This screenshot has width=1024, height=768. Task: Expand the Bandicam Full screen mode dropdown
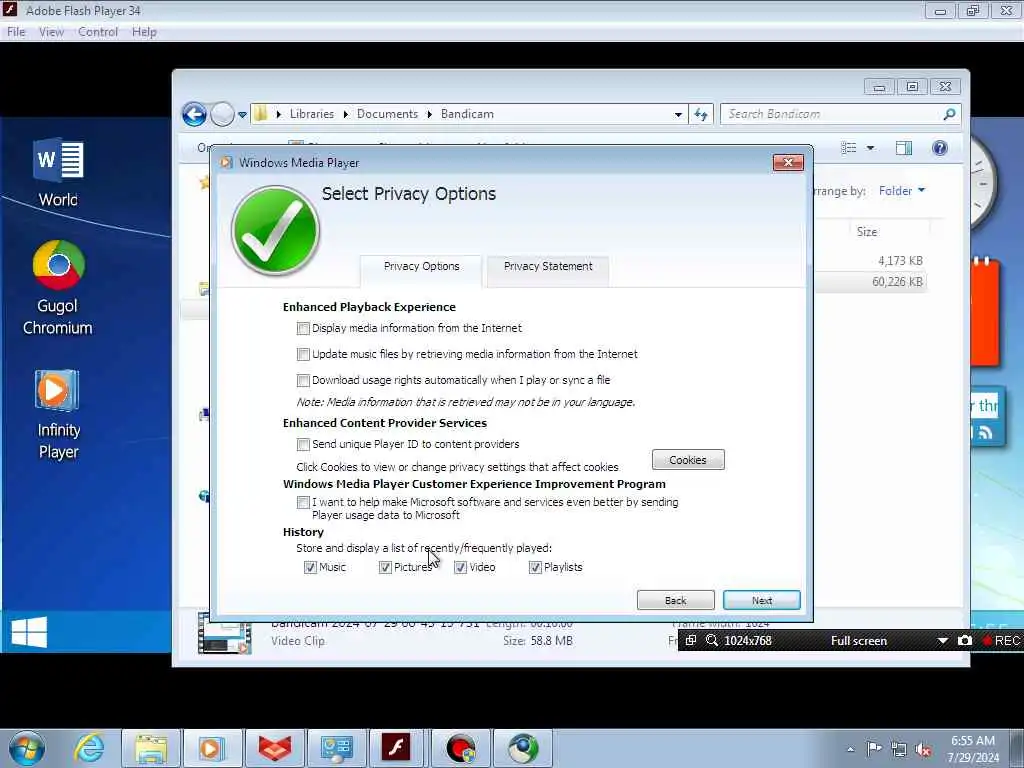(942, 641)
